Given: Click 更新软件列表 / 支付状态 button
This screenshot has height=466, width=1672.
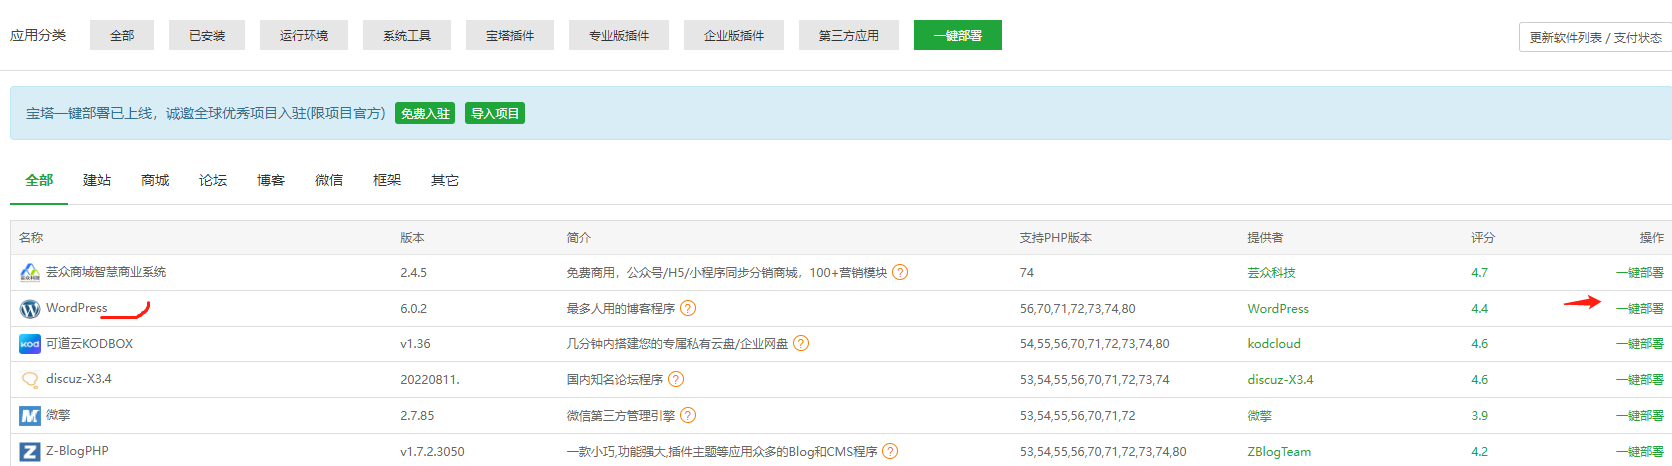Looking at the screenshot, I should click(x=1595, y=37).
